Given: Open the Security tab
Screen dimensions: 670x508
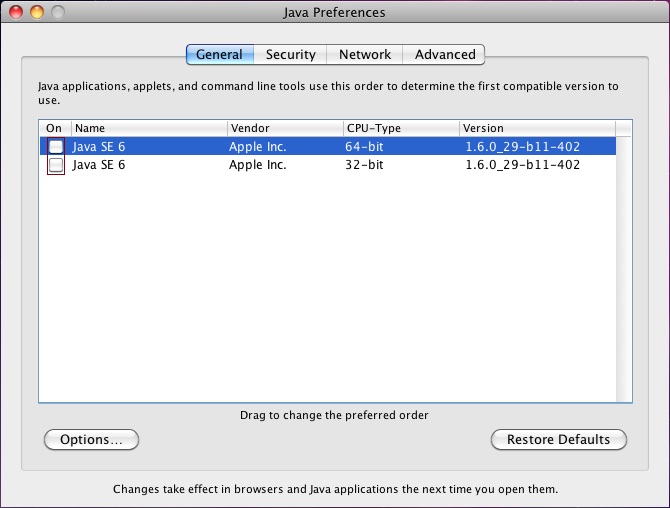Looking at the screenshot, I should point(290,54).
